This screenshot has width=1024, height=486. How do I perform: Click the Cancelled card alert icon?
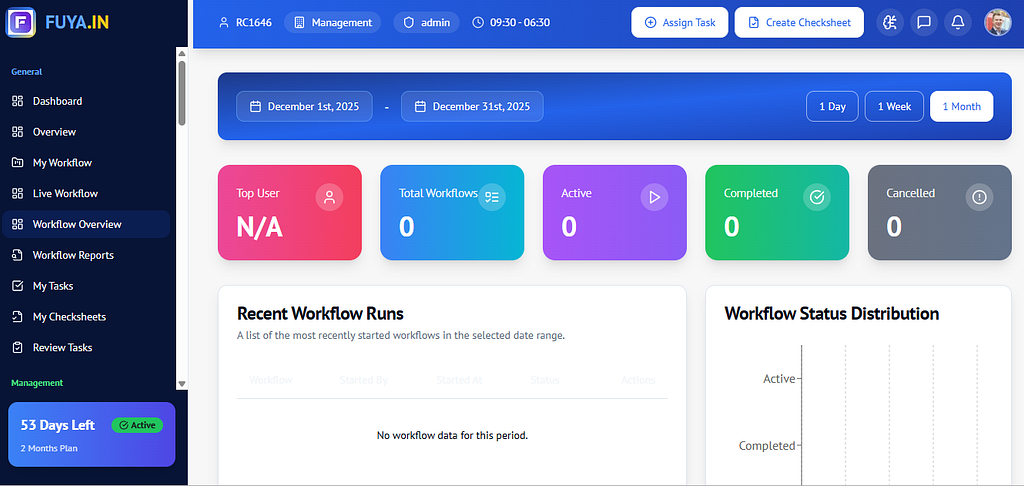click(x=979, y=197)
